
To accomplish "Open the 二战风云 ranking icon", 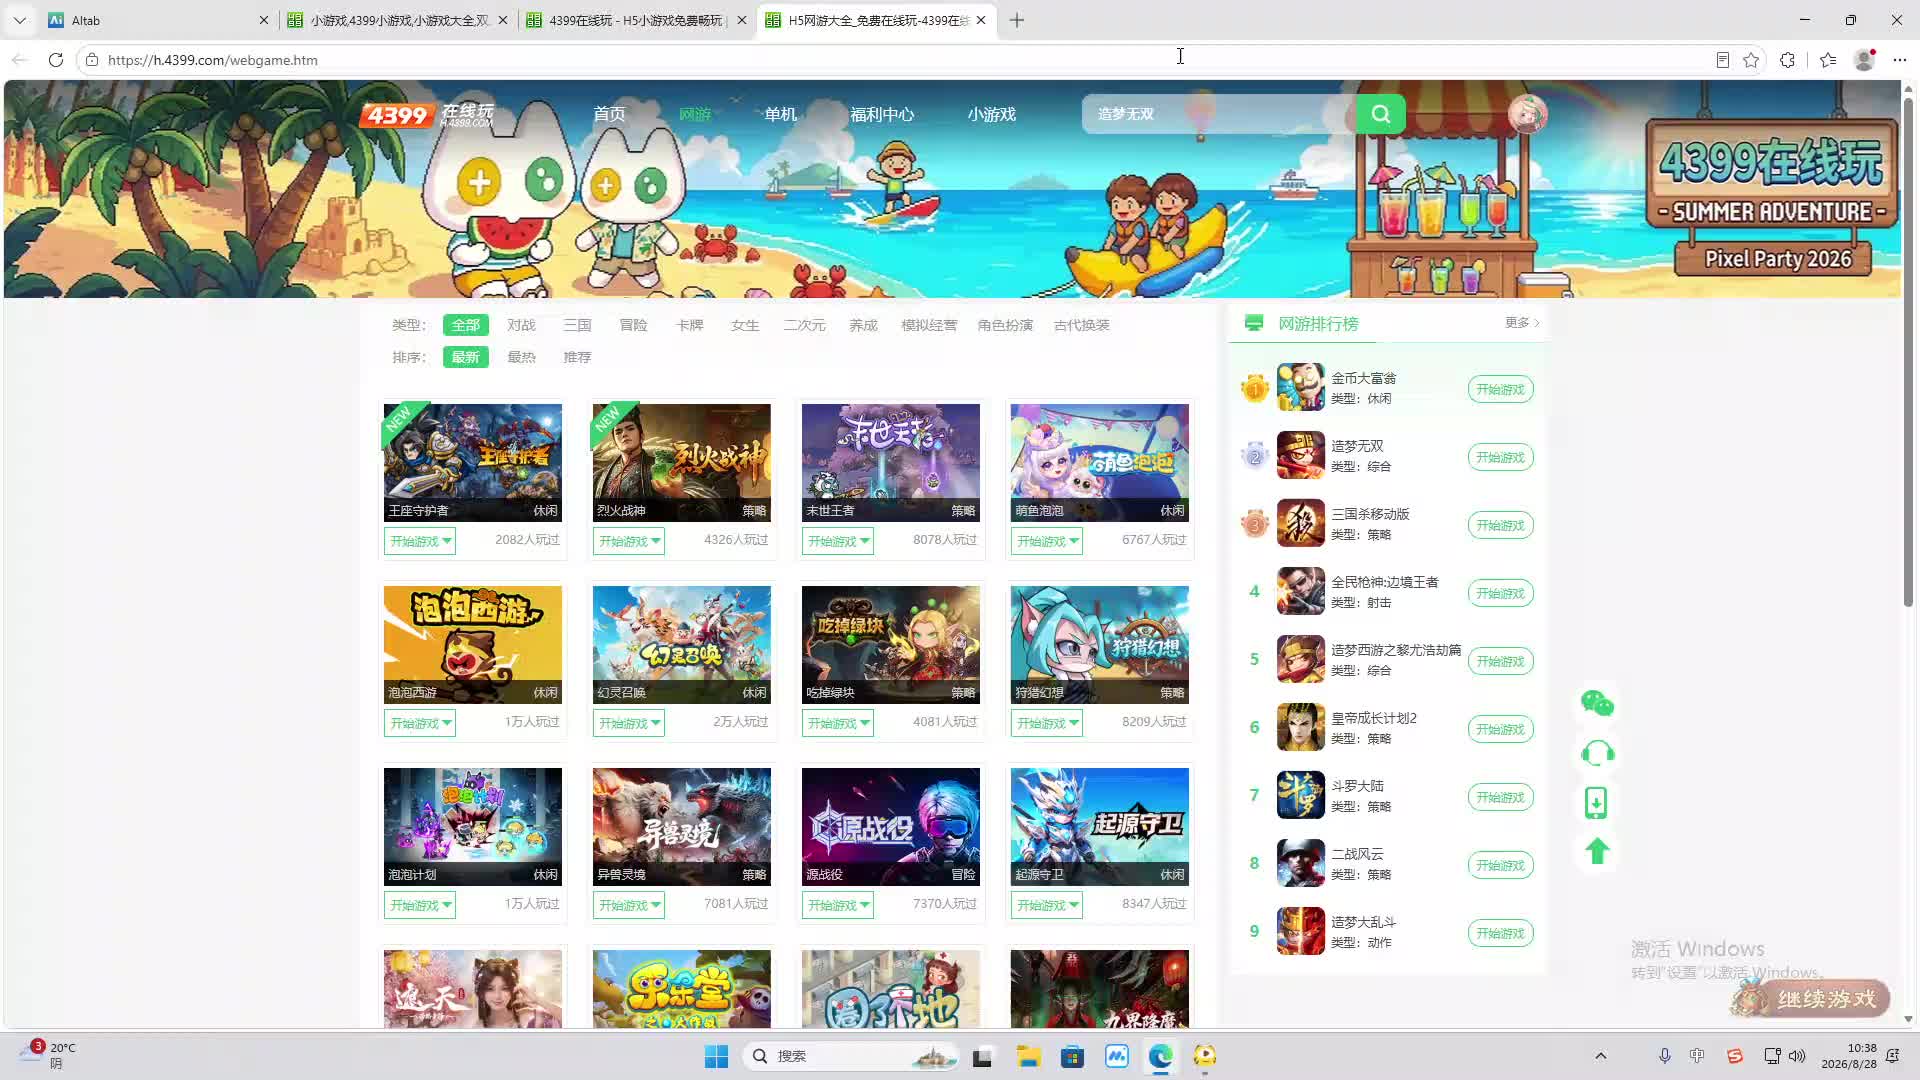I will (x=1300, y=863).
